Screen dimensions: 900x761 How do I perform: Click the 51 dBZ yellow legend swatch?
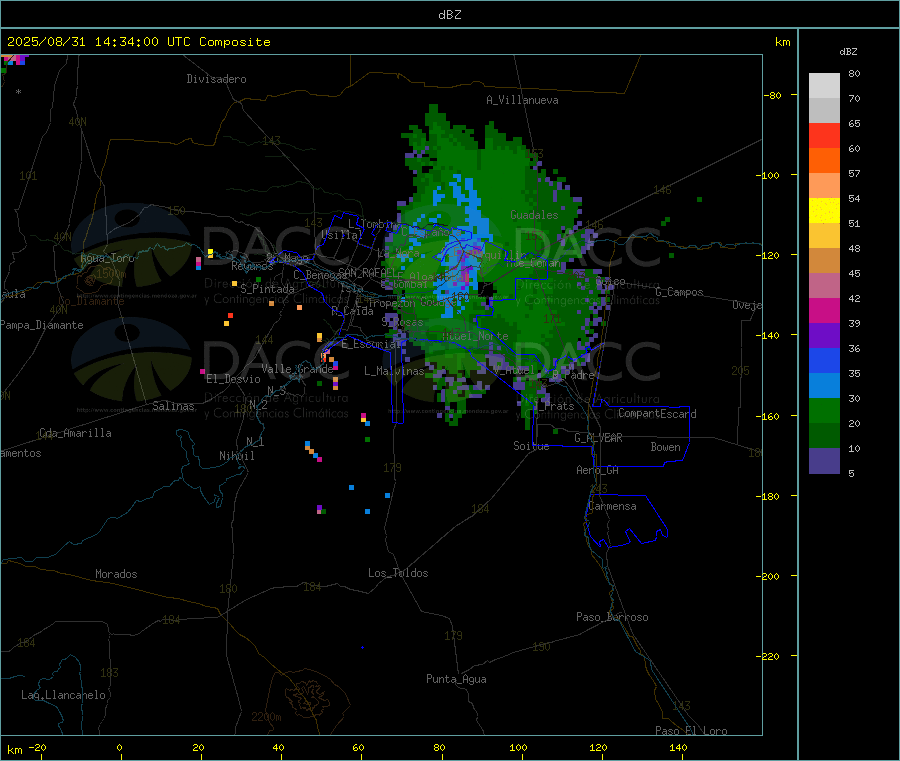824,211
